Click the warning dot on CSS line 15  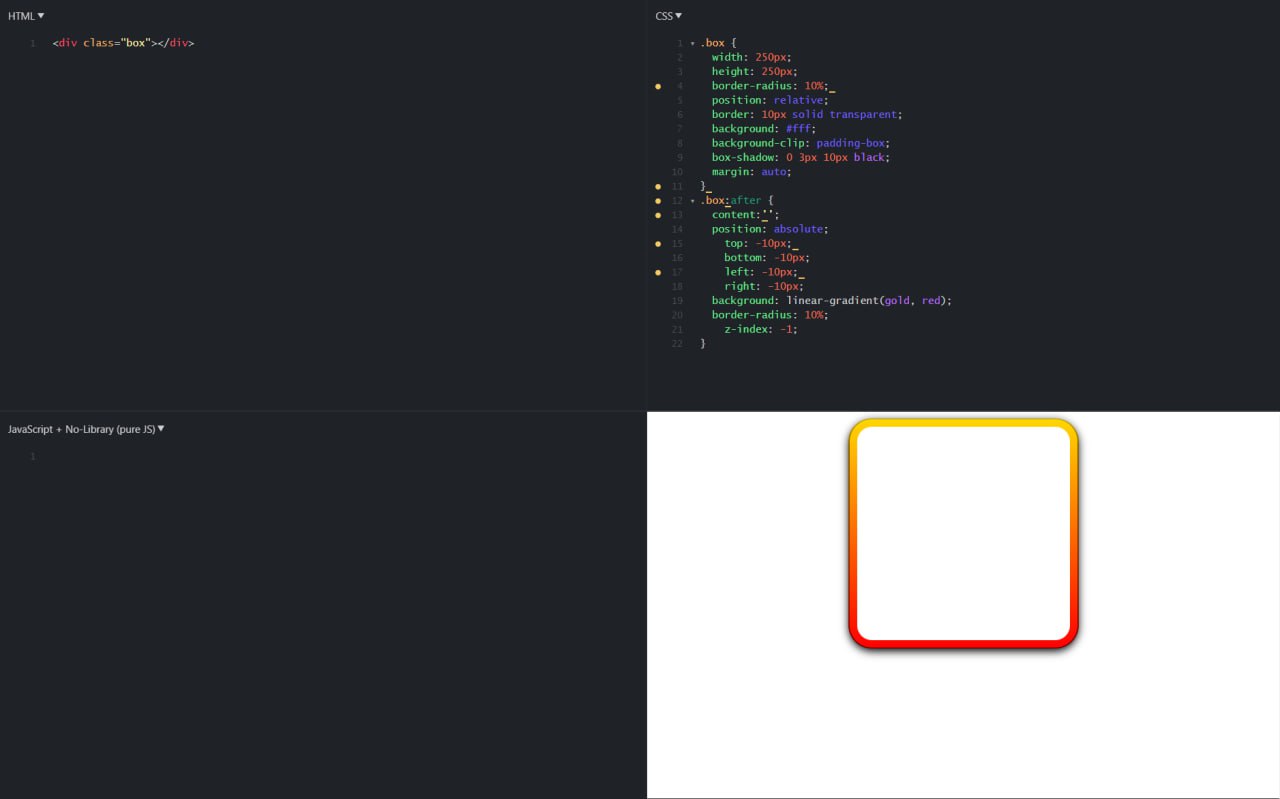pos(658,244)
